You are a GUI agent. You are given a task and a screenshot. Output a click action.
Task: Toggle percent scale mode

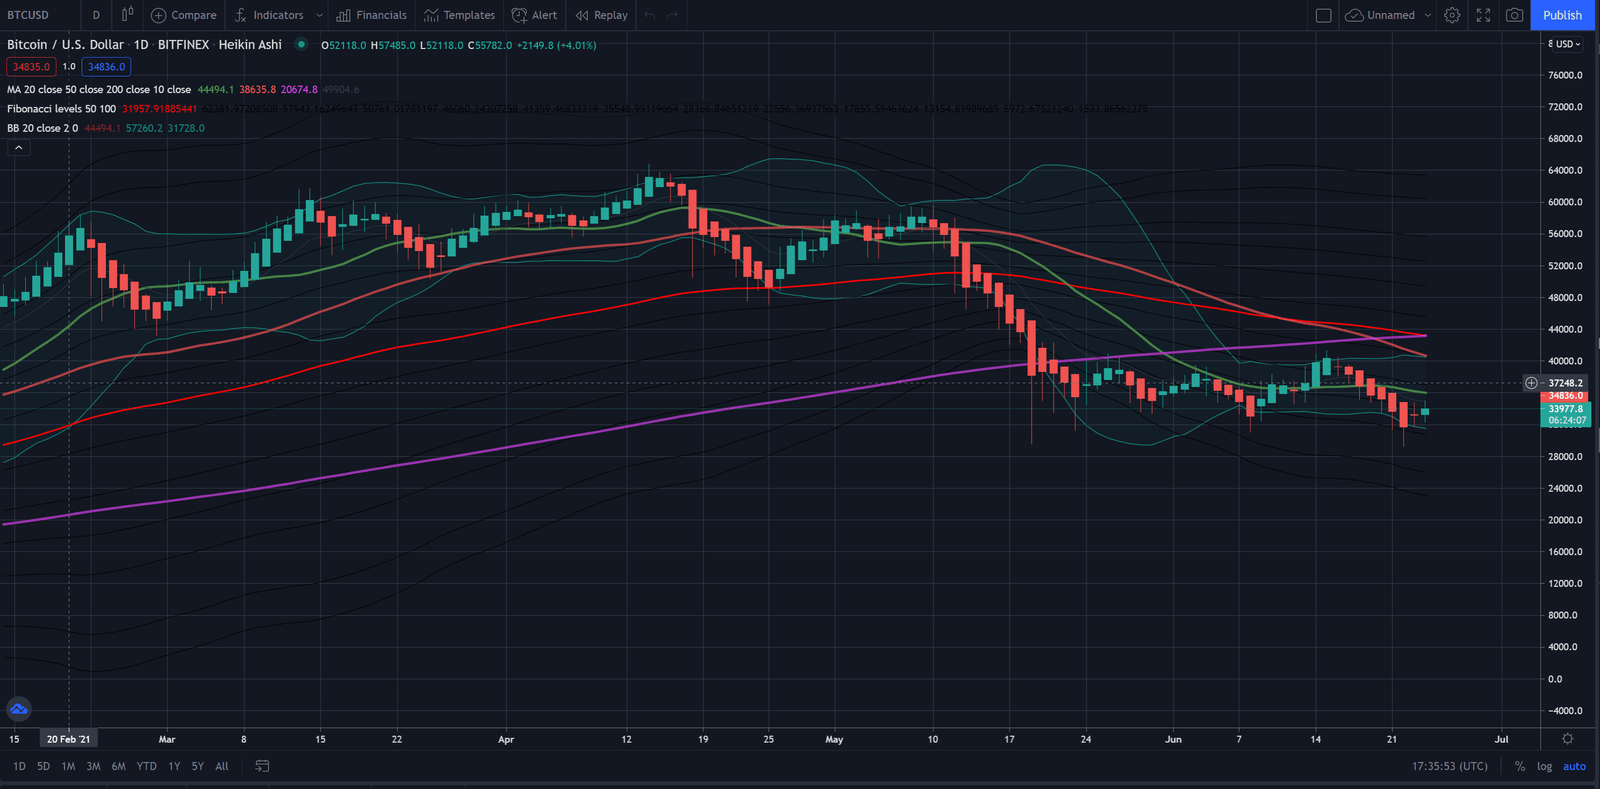tap(1520, 766)
